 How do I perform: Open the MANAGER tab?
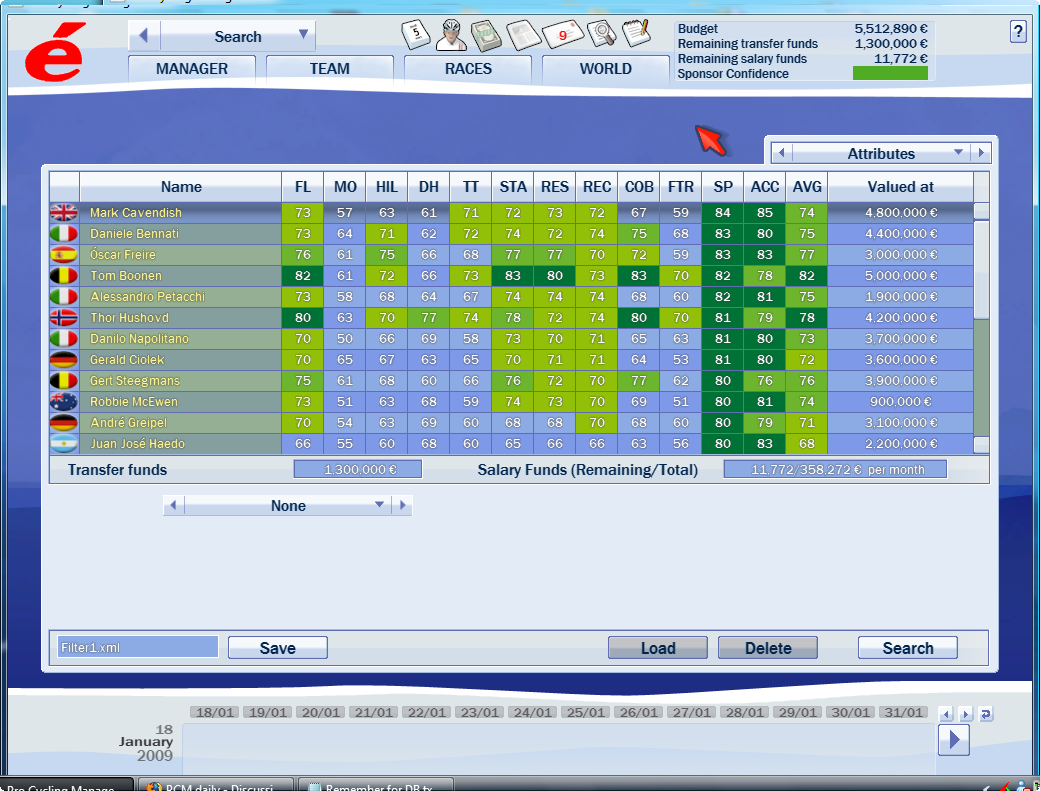pyautogui.click(x=192, y=69)
